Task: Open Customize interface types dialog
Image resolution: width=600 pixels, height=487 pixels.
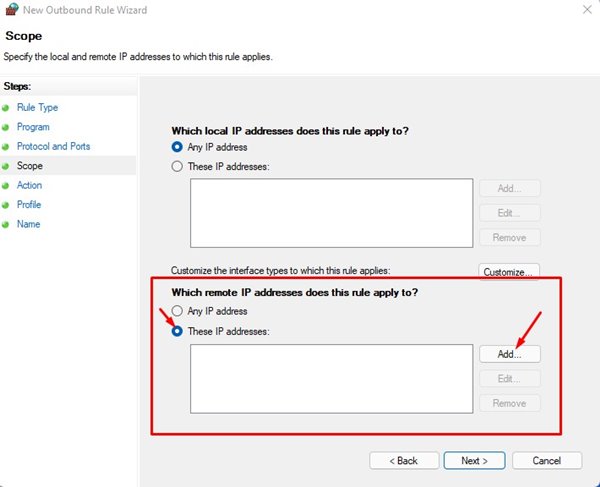Action: click(x=510, y=272)
